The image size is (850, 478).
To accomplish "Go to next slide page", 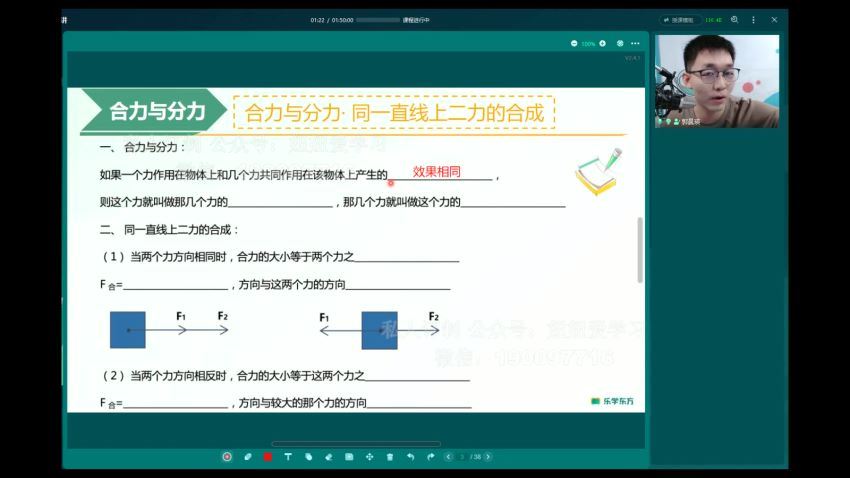I will coord(488,457).
